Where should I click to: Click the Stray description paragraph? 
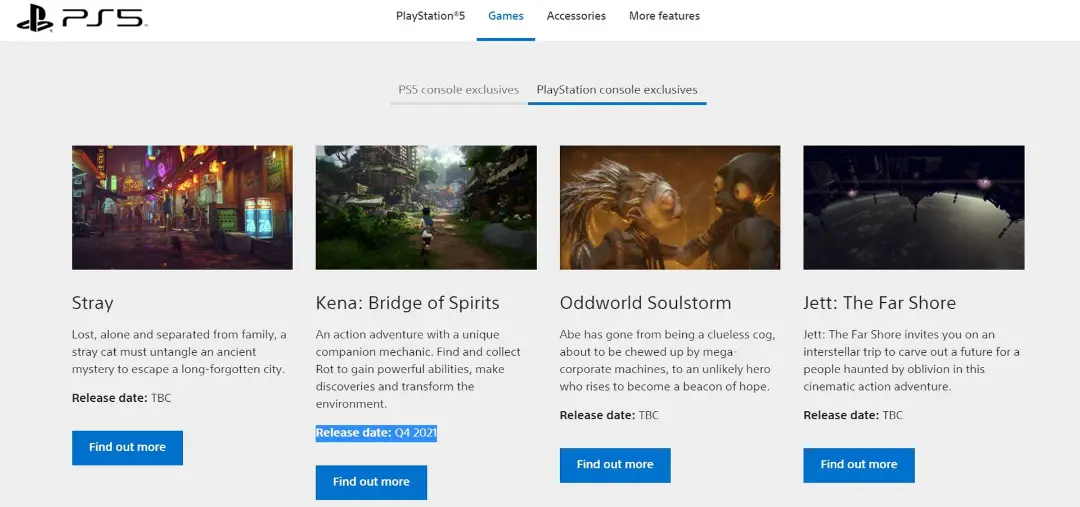(179, 352)
